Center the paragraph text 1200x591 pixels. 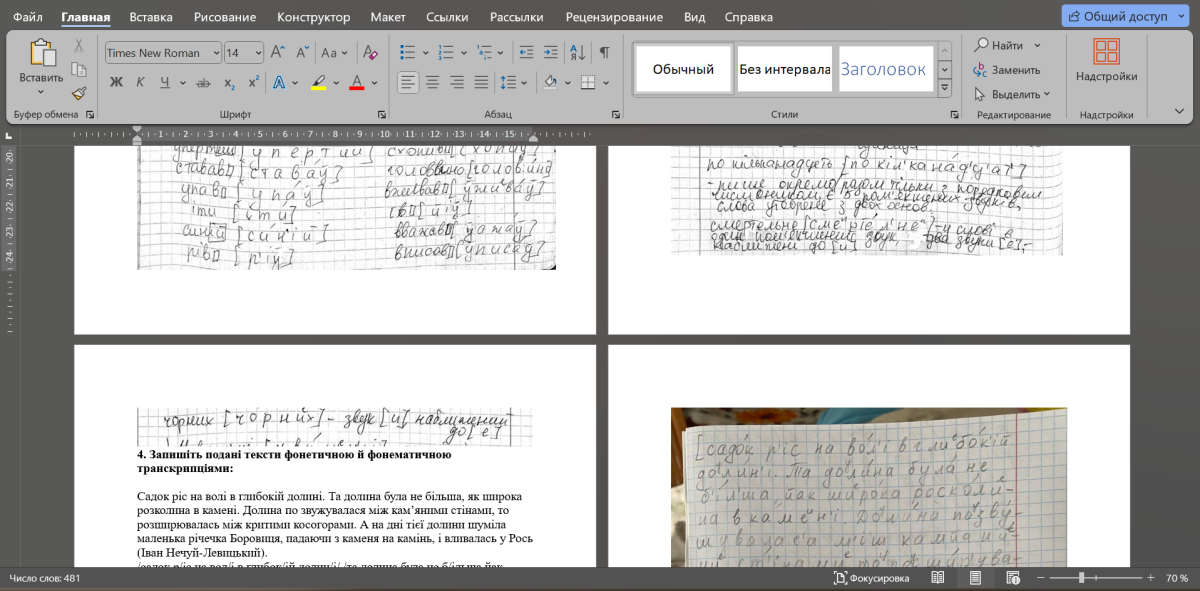click(433, 82)
